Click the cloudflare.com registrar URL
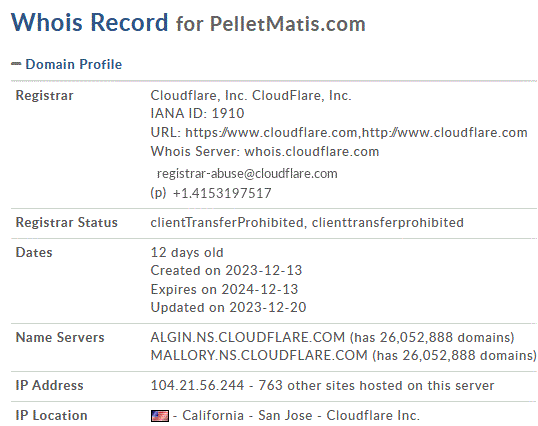The image size is (538, 426). tap(356, 132)
